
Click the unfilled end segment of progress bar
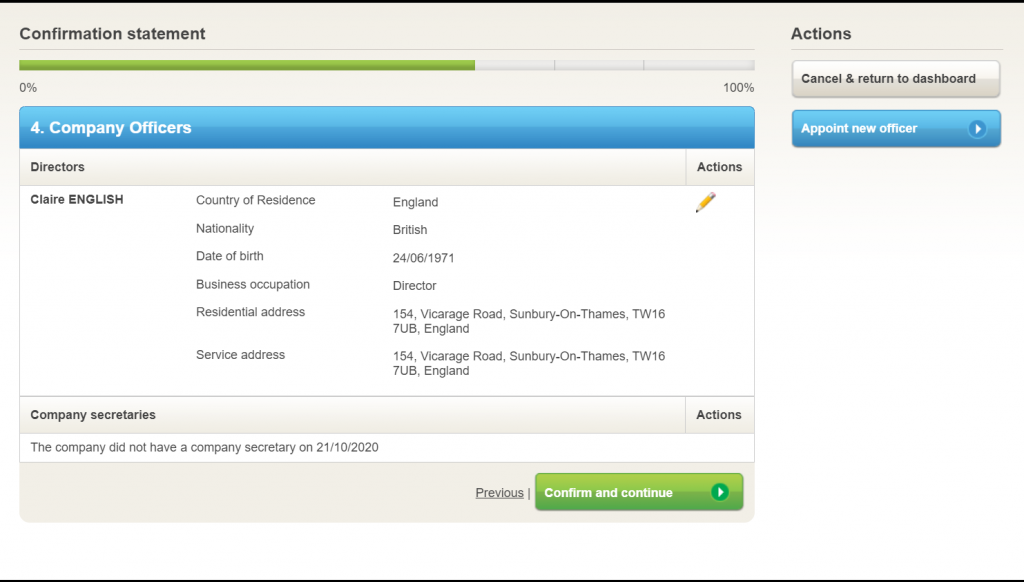[698, 65]
